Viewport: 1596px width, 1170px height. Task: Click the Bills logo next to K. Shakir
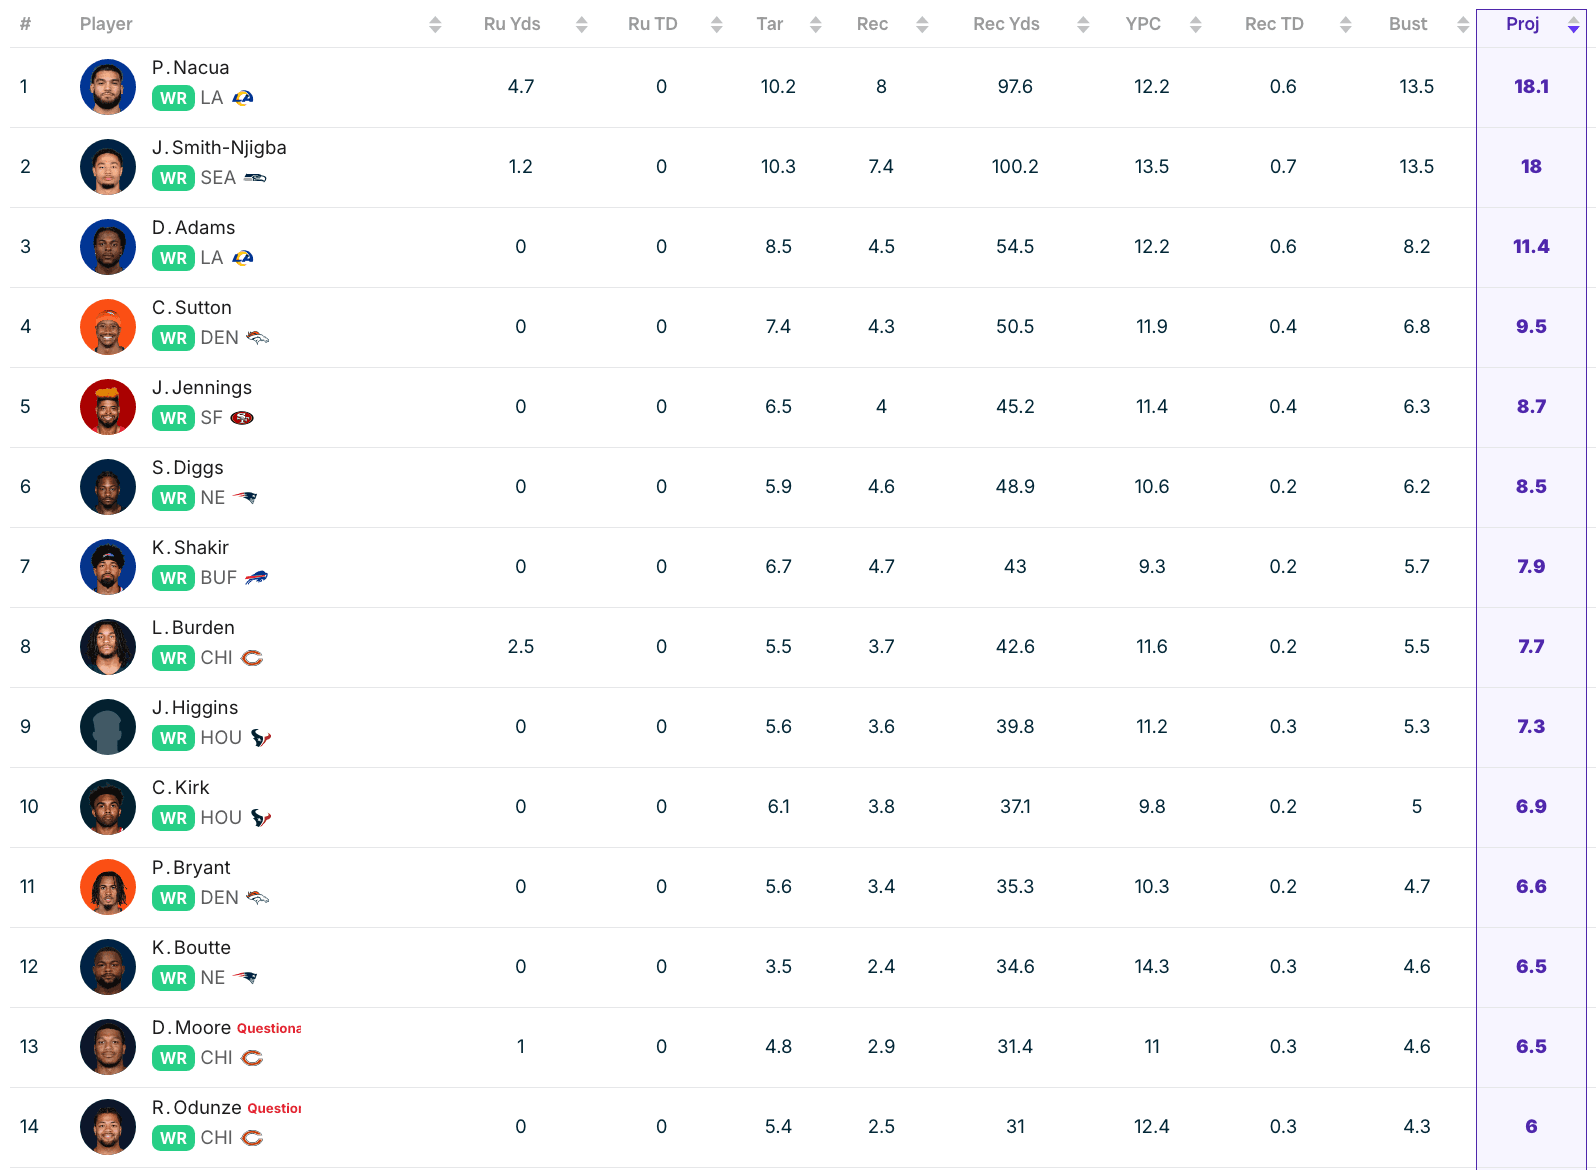(x=257, y=578)
